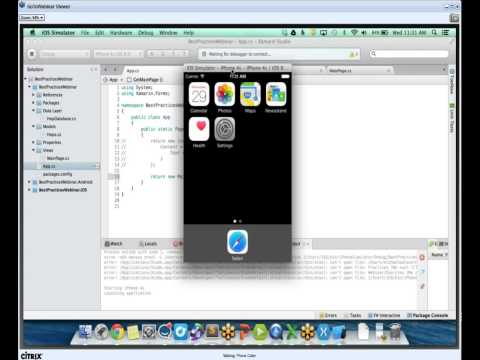
Task: Open the Trash in the Dock
Action: (395, 332)
